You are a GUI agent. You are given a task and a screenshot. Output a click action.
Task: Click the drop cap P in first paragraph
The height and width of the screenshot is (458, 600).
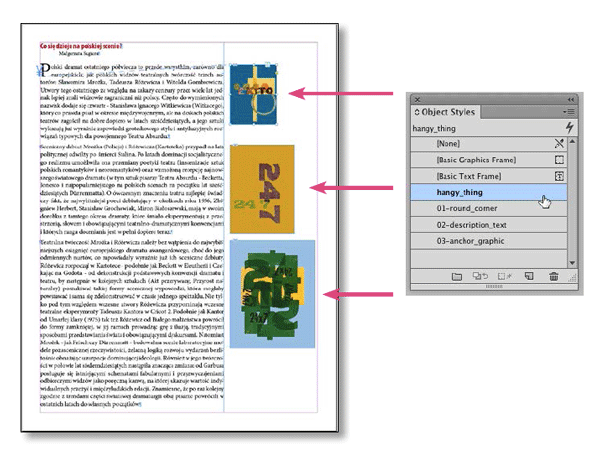click(x=45, y=70)
